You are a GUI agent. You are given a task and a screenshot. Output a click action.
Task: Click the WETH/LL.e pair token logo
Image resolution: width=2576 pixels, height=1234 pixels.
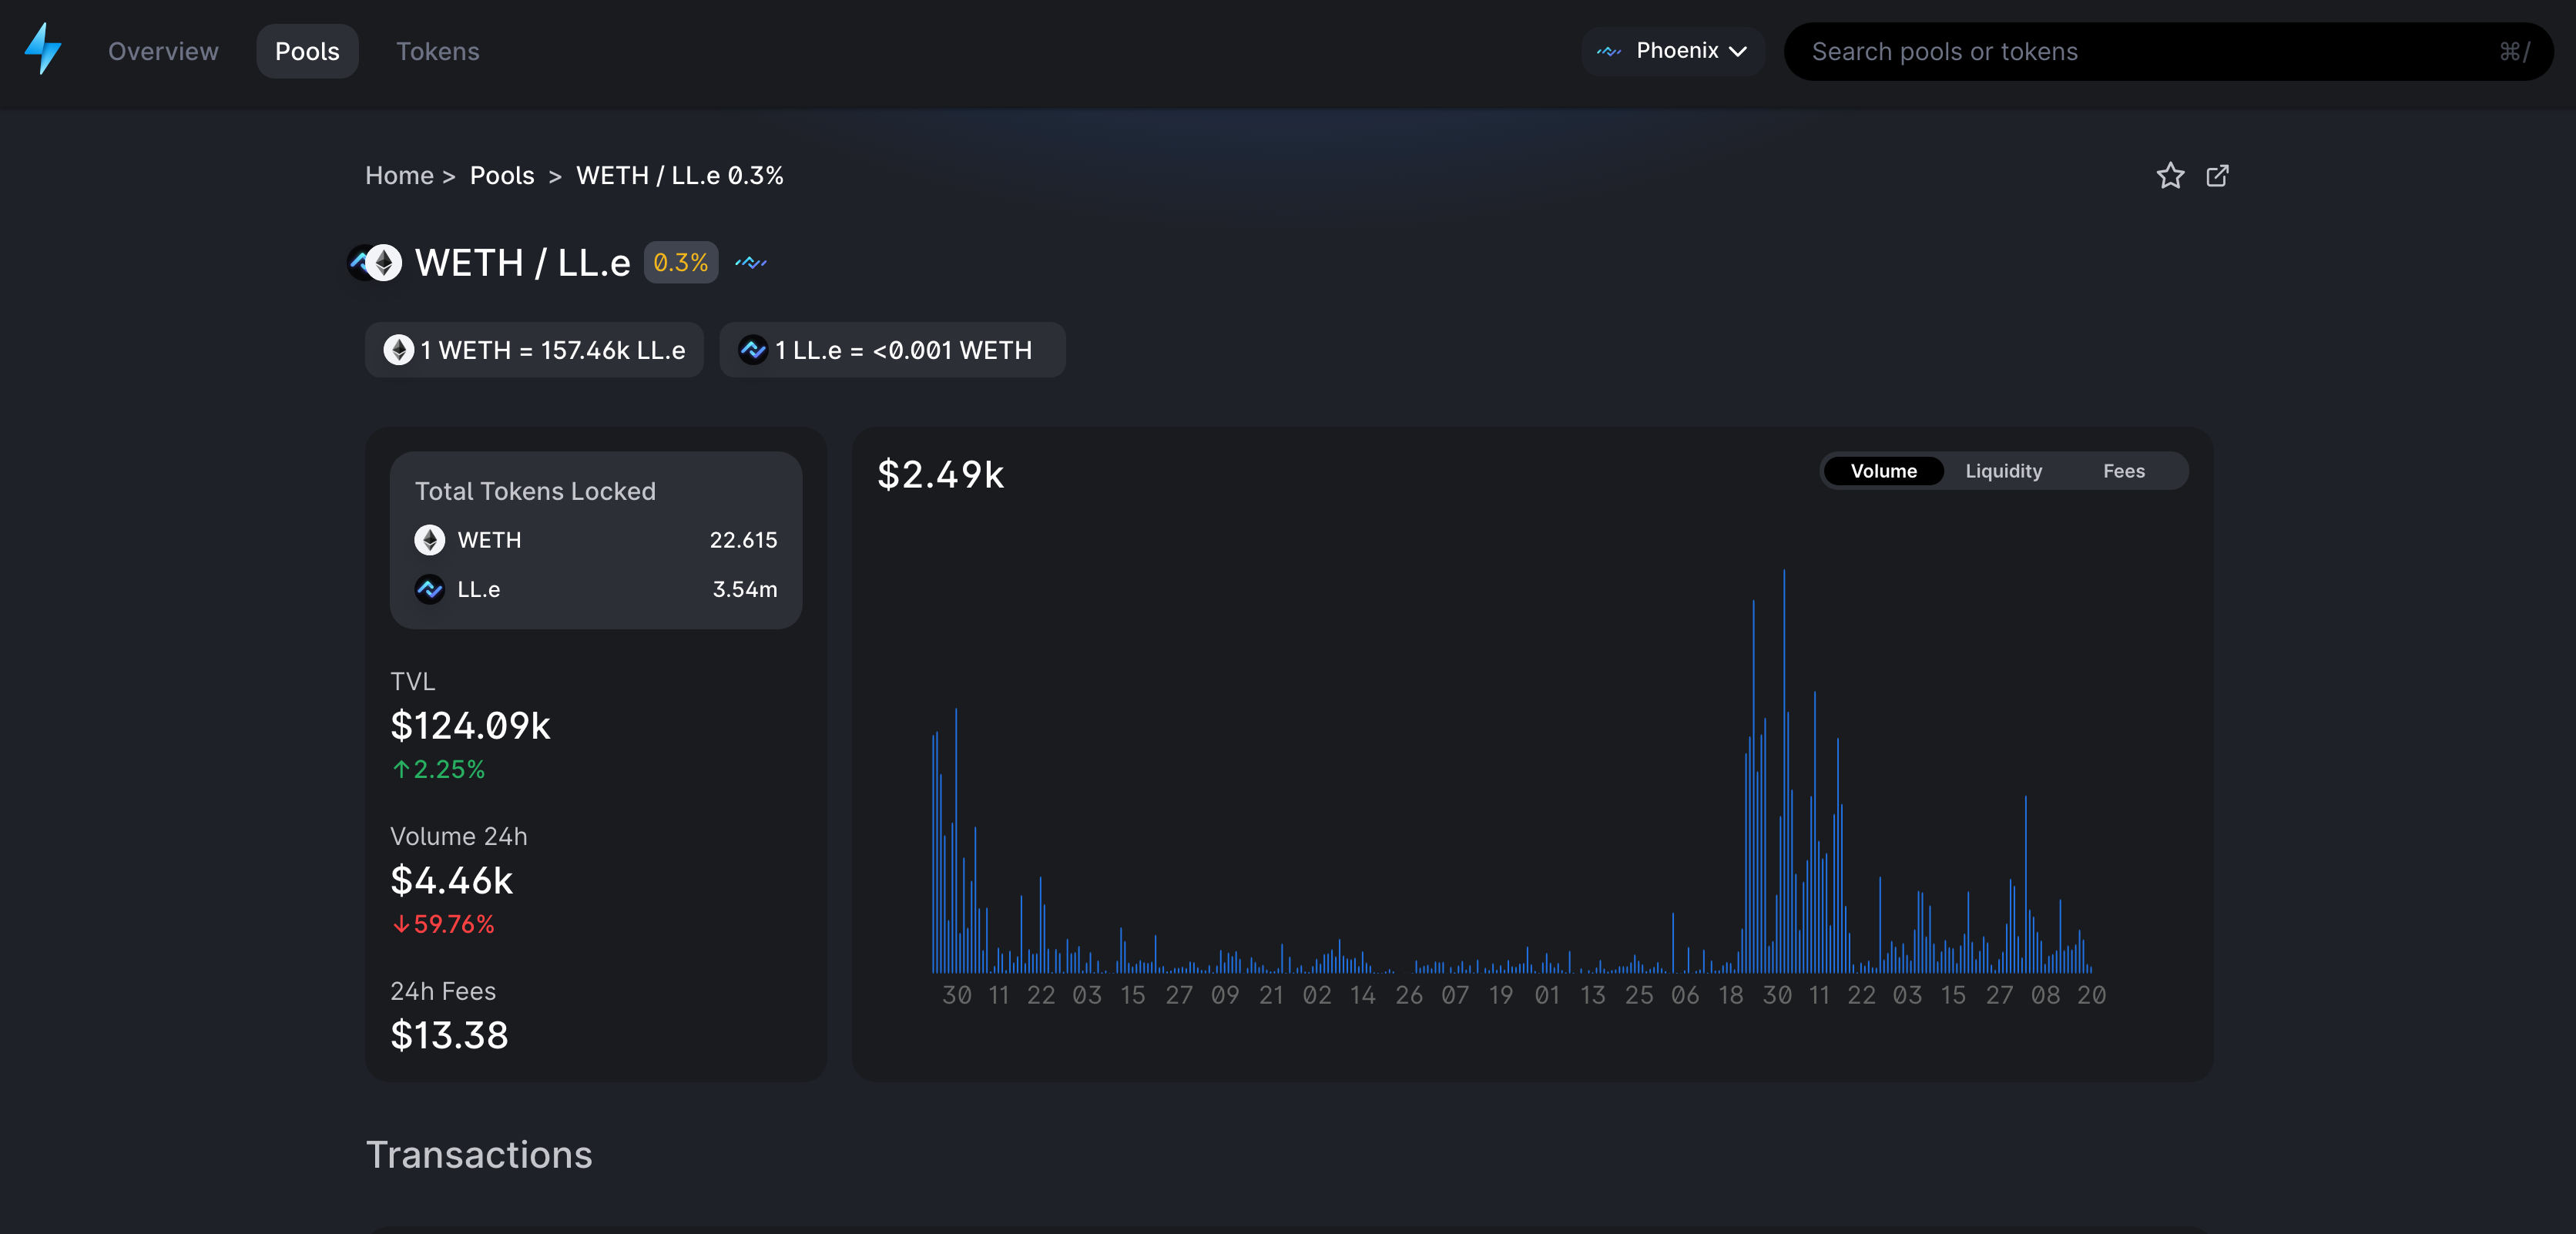tap(375, 263)
